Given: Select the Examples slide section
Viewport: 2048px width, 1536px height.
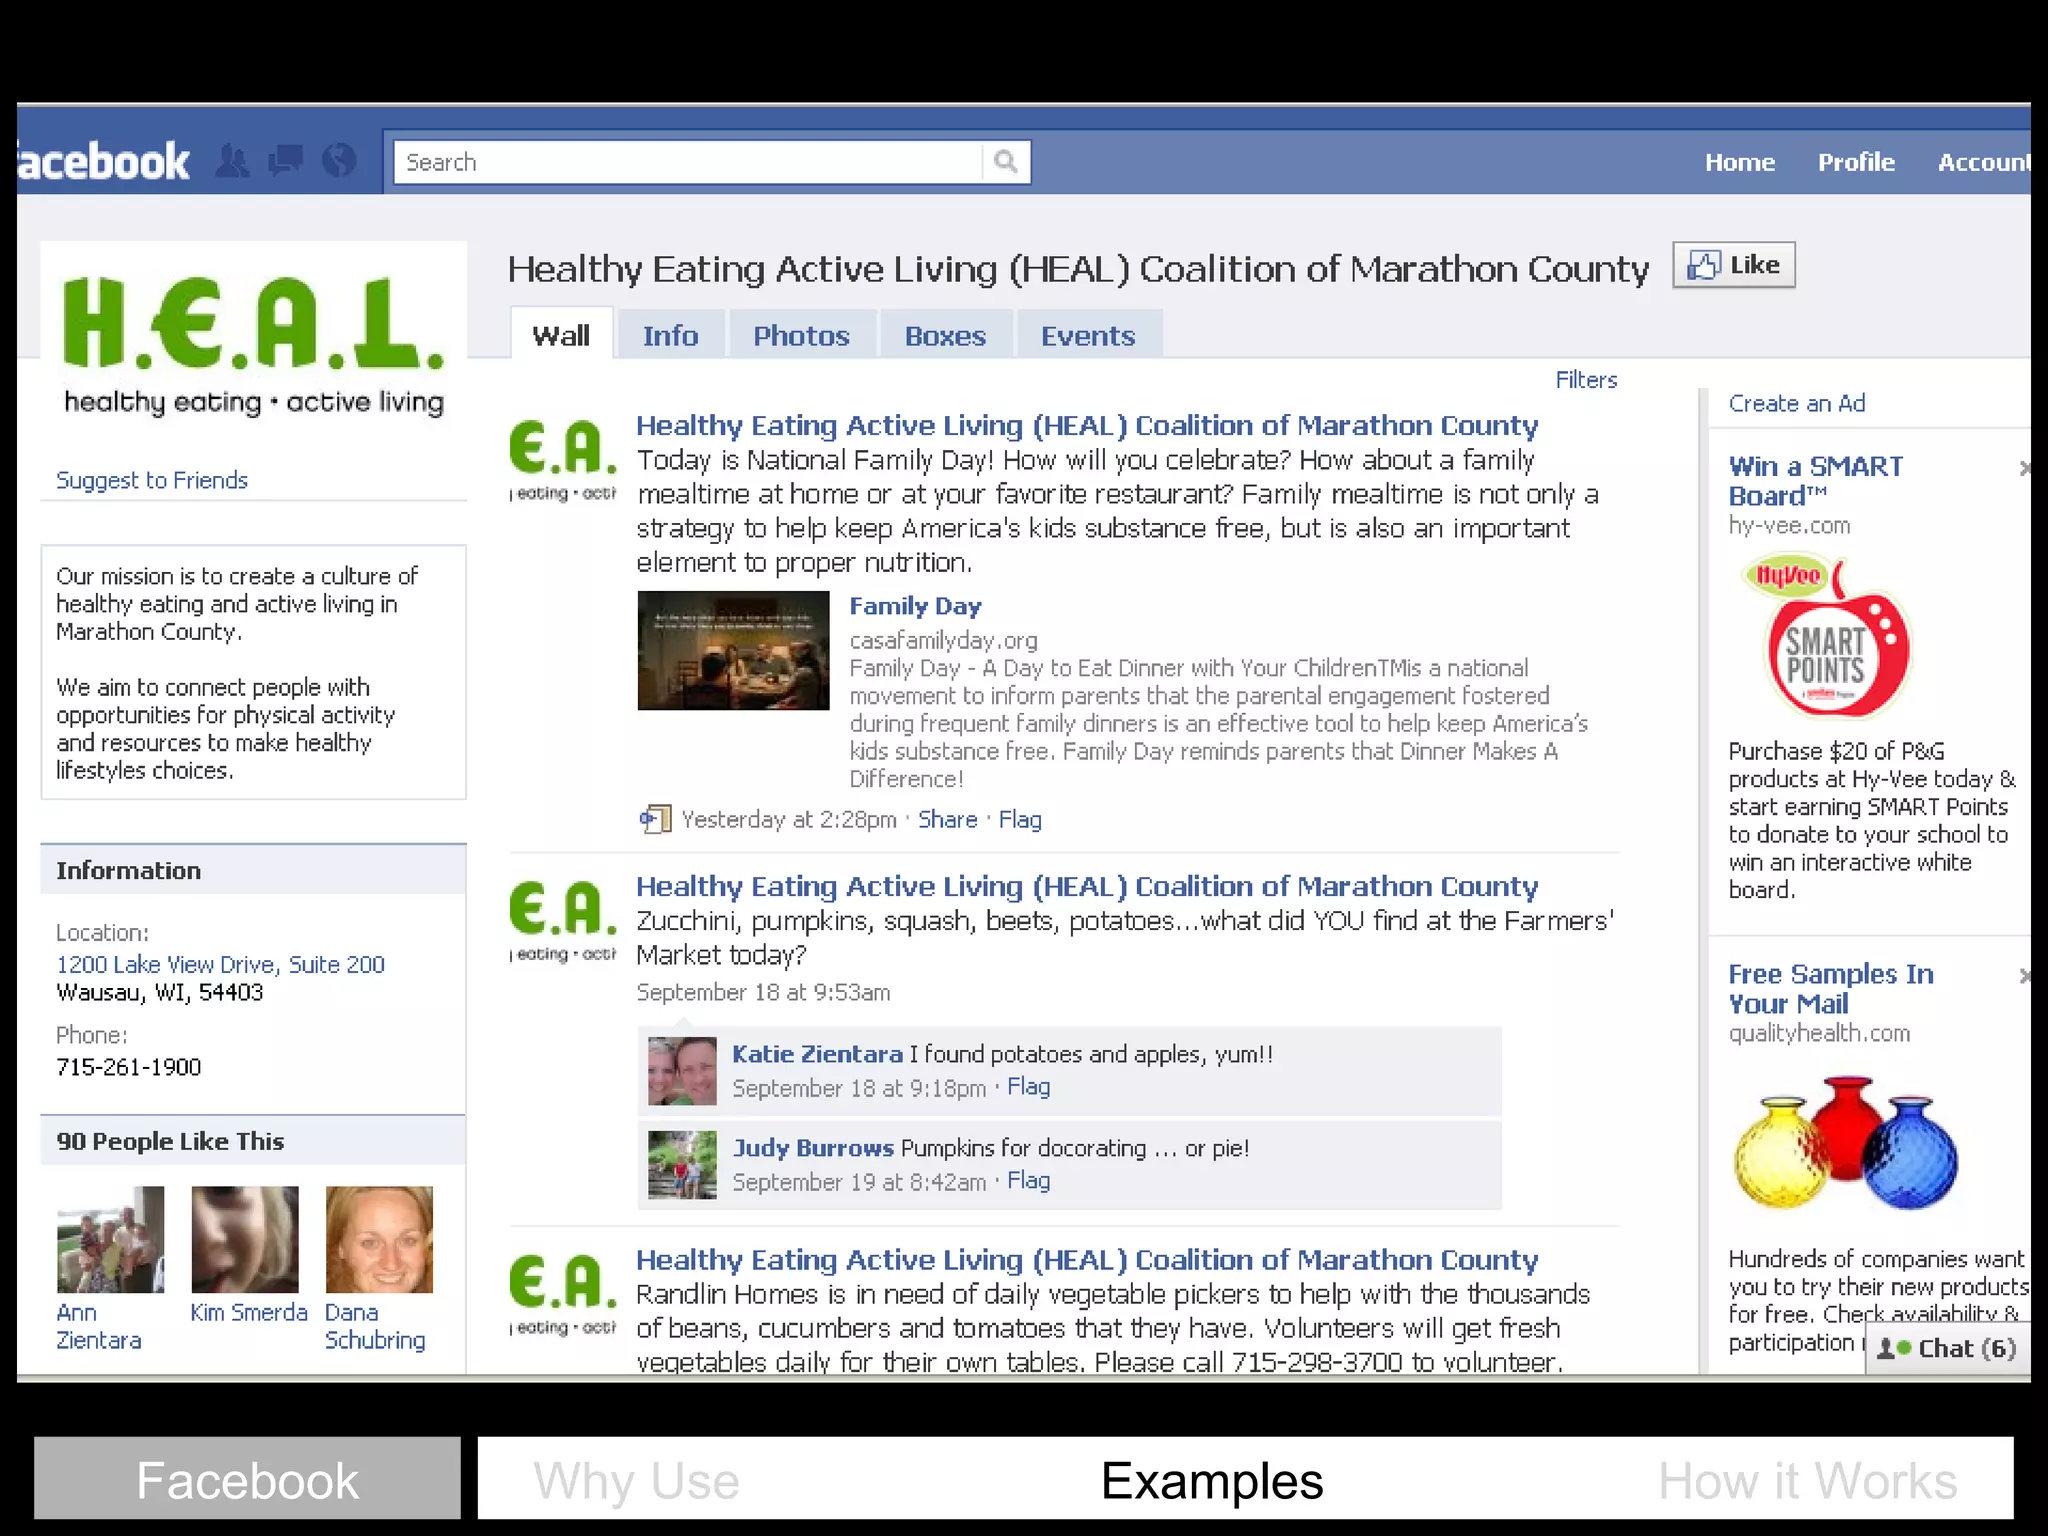Looking at the screenshot, I should pos(1212,1481).
